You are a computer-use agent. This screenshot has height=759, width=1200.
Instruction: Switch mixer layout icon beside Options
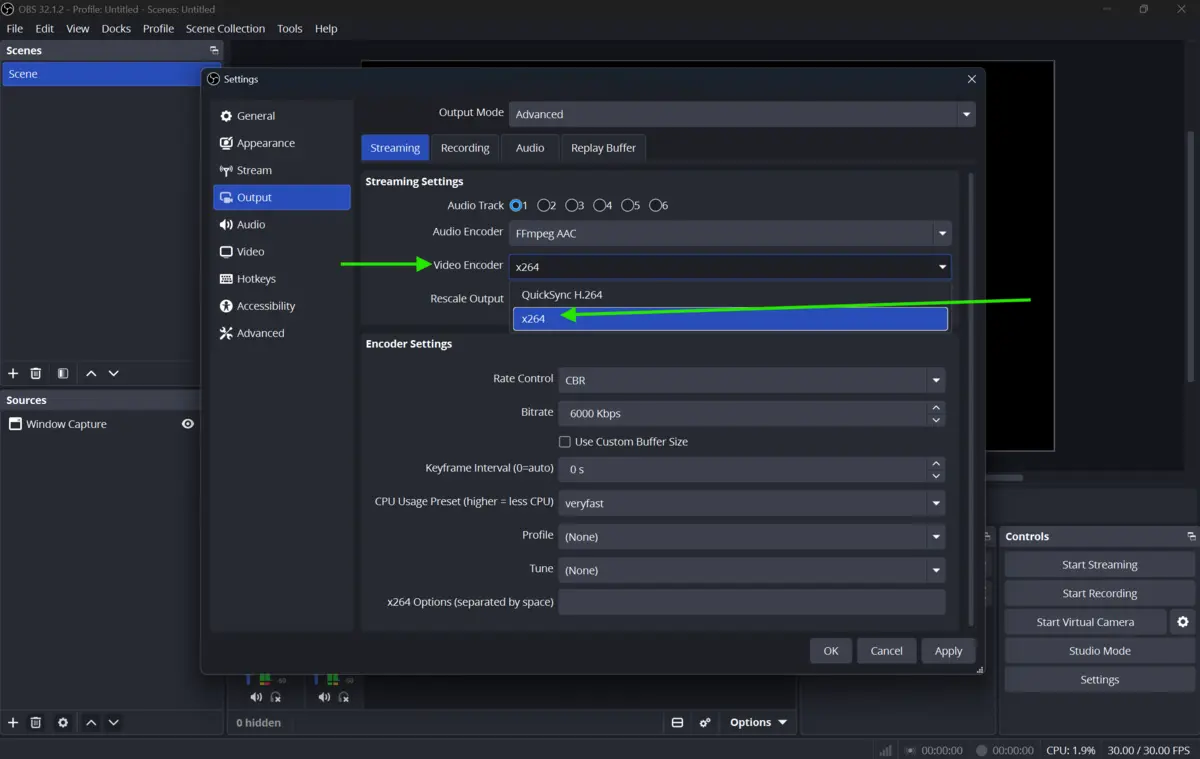tap(677, 722)
